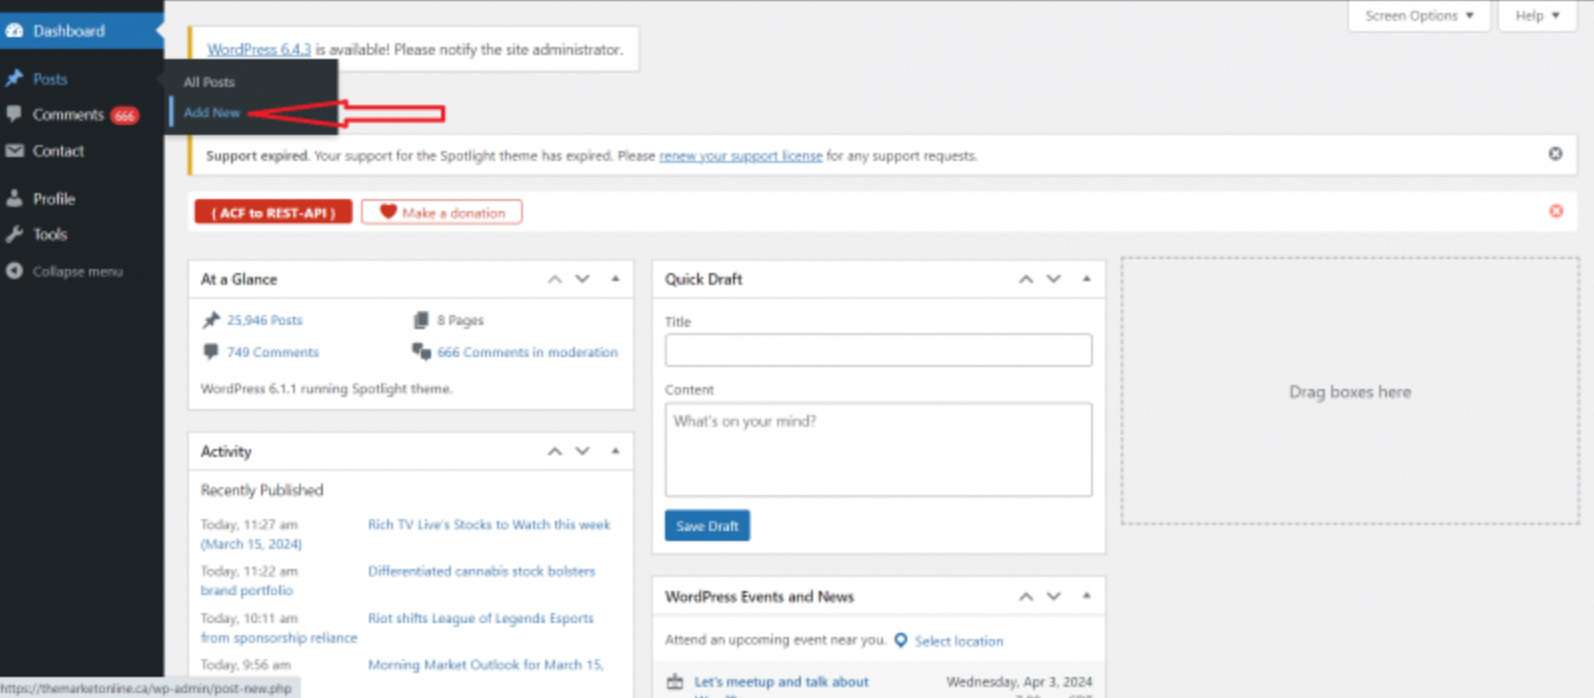Open the Screen Options dropdown
This screenshot has width=1594, height=698.
point(1418,16)
